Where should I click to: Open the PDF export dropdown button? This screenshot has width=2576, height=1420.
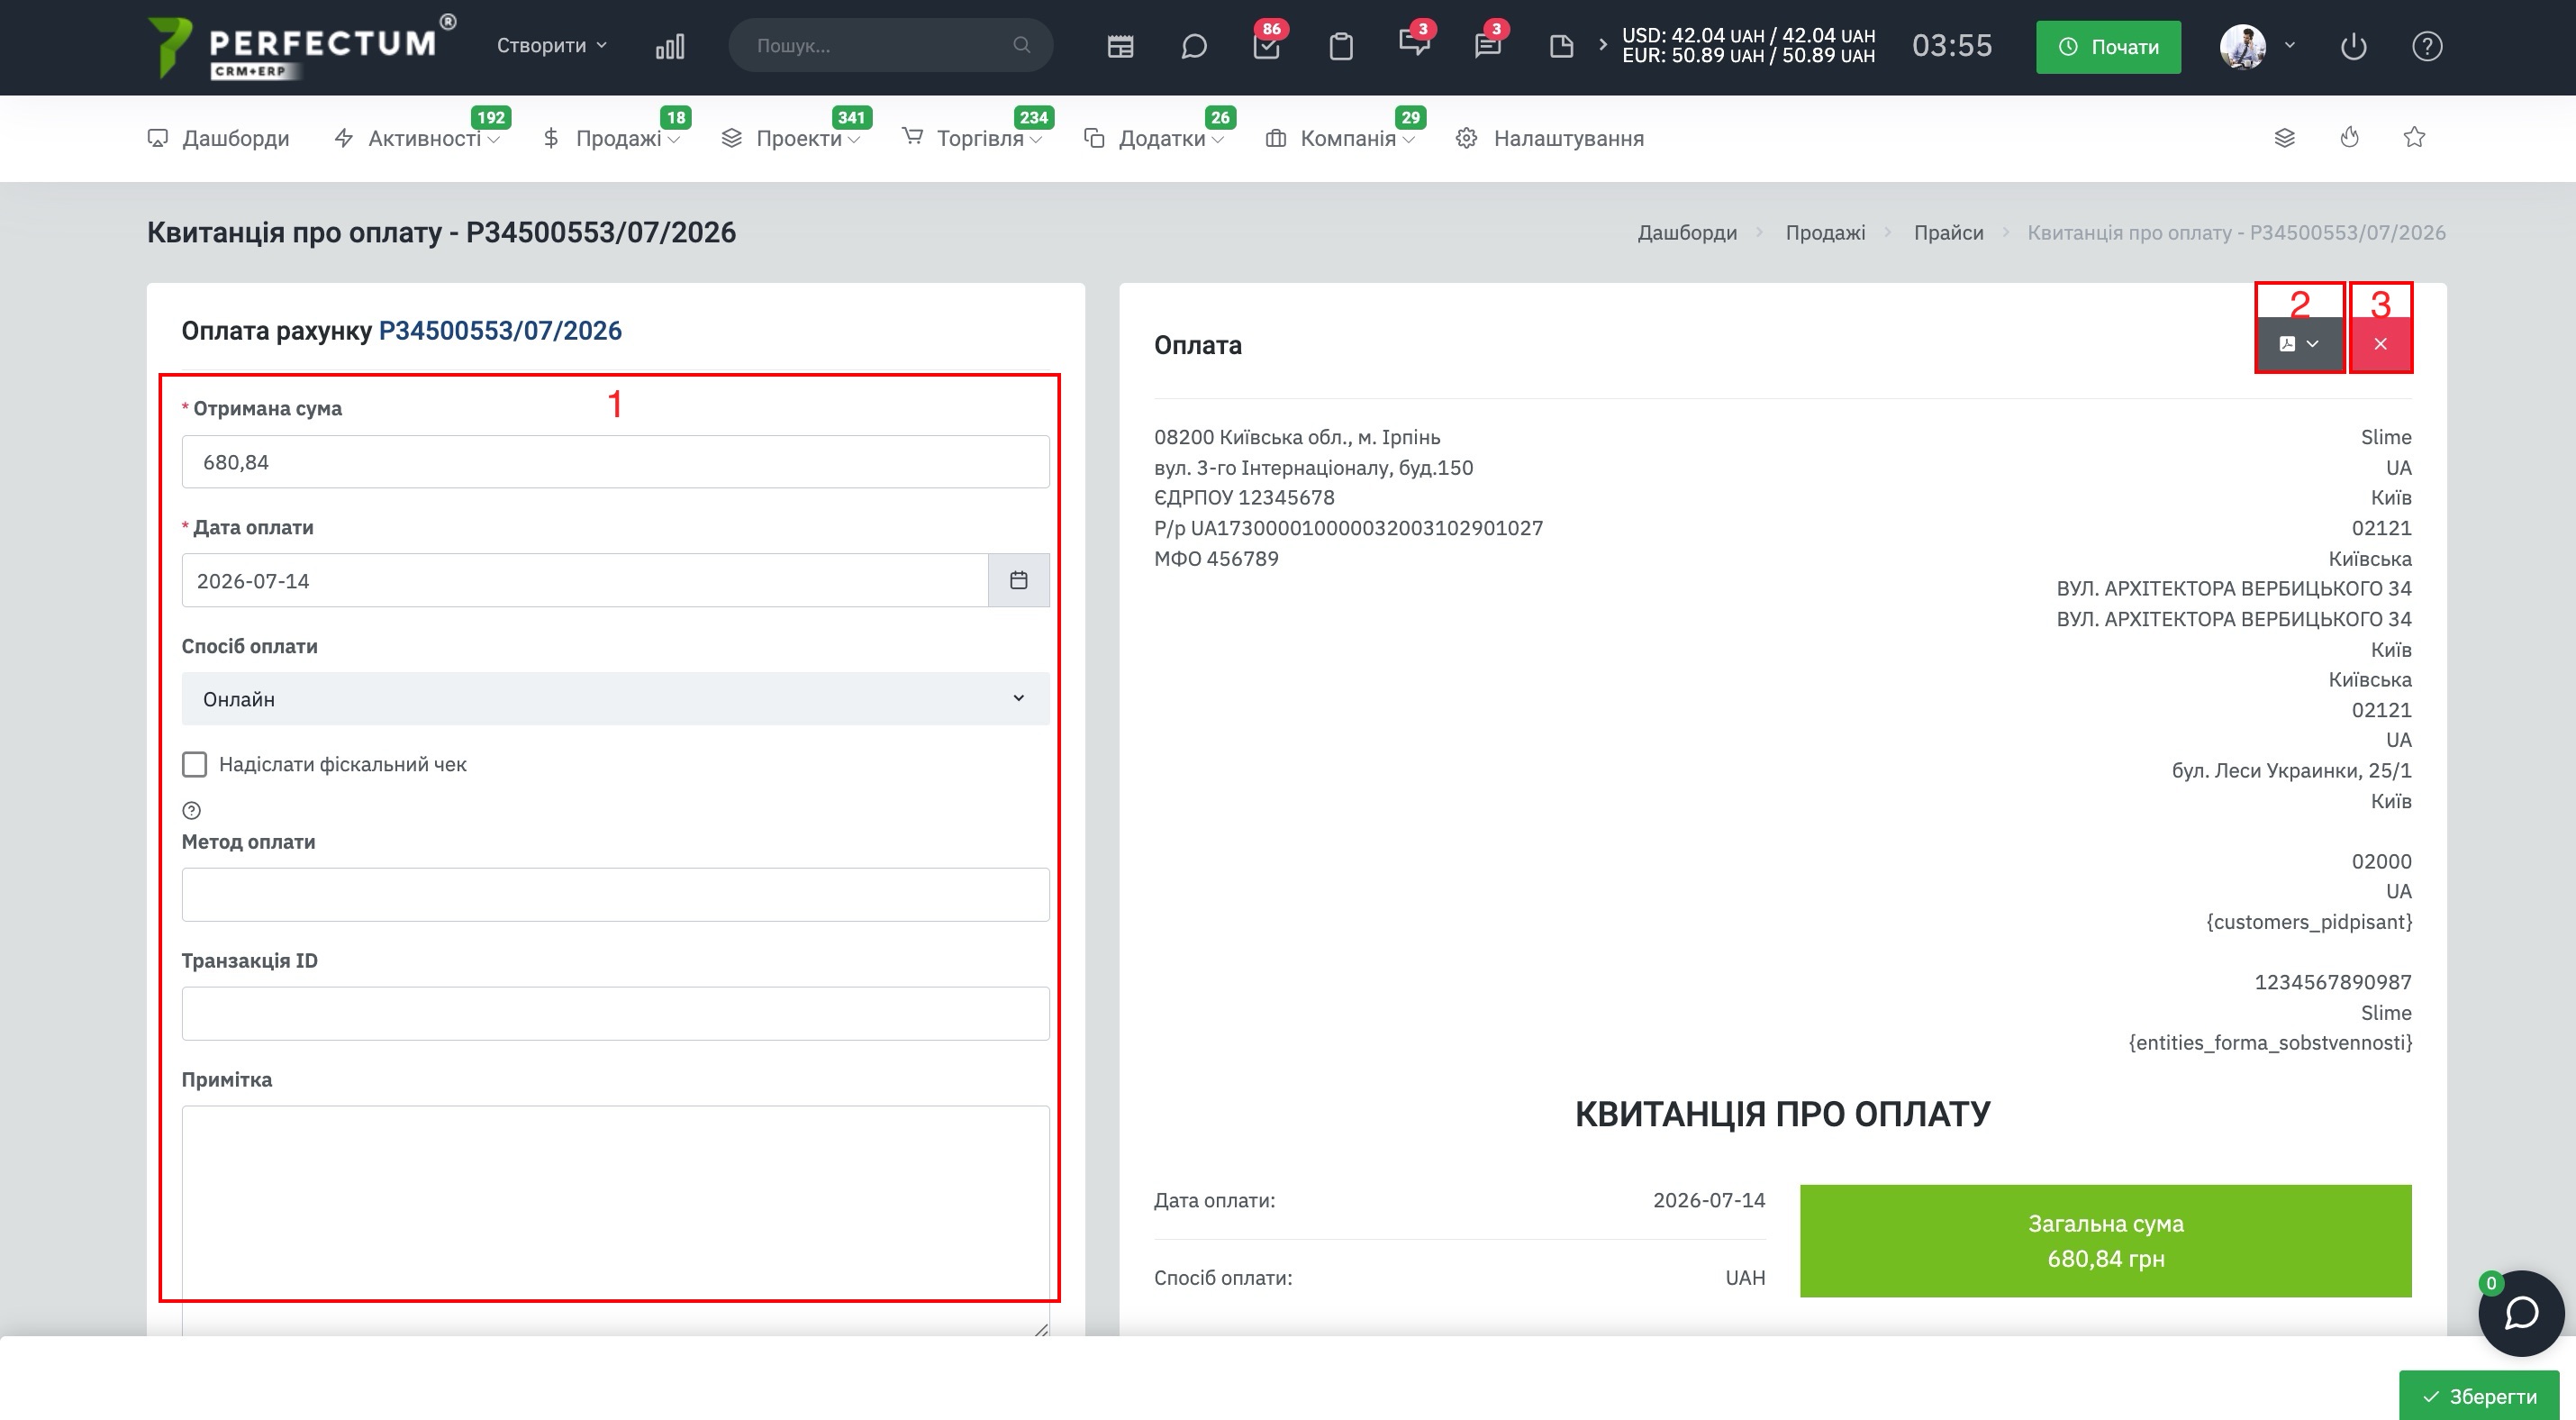(2299, 344)
